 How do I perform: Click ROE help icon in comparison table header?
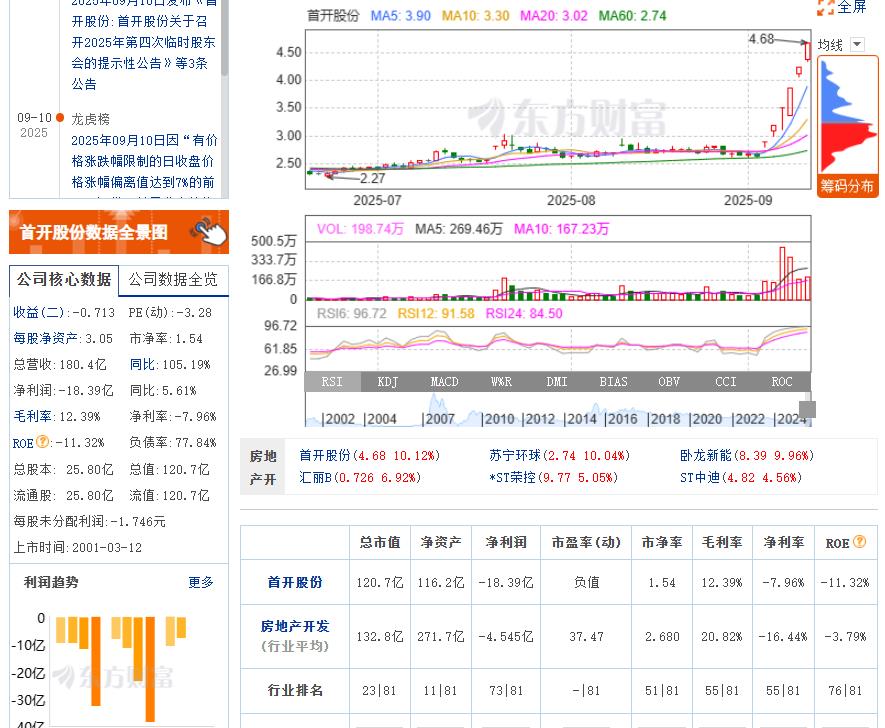[x=859, y=542]
